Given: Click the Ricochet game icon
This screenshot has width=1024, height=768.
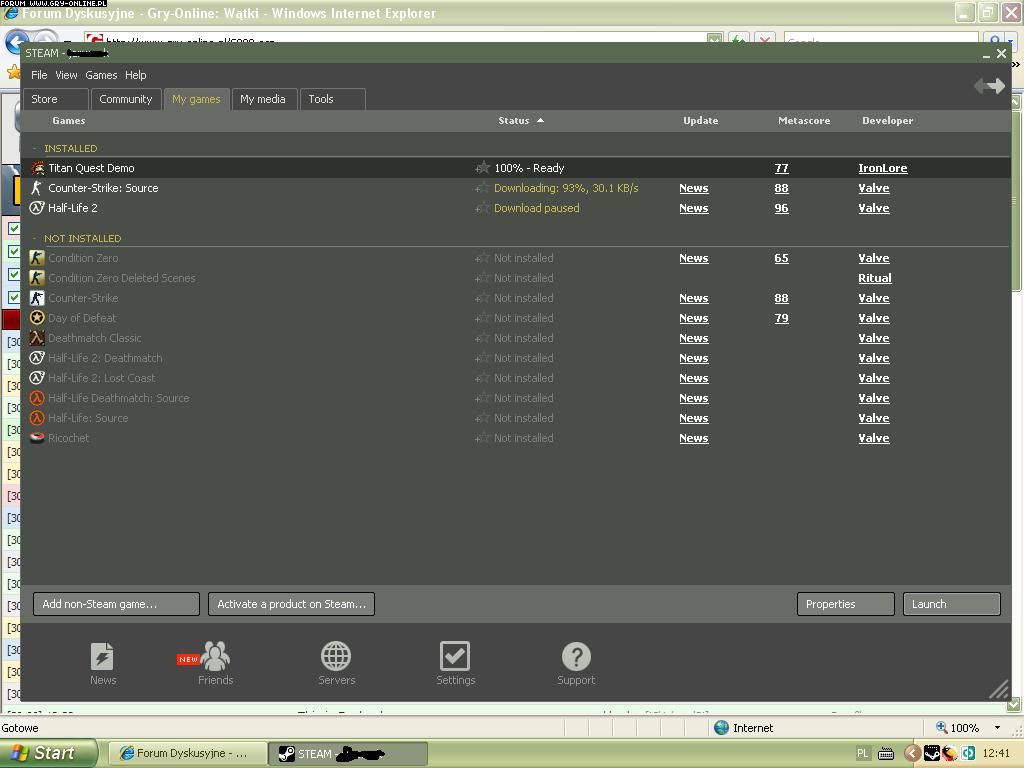Looking at the screenshot, I should point(37,438).
